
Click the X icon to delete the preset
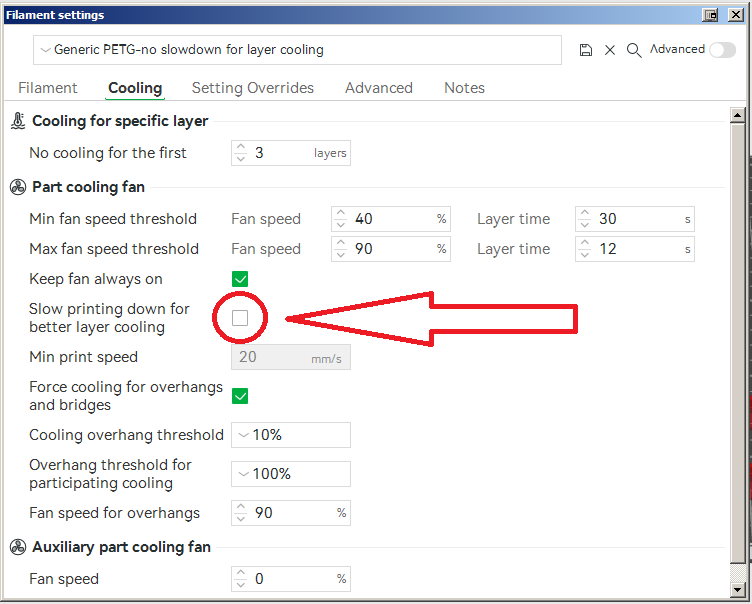[x=610, y=50]
